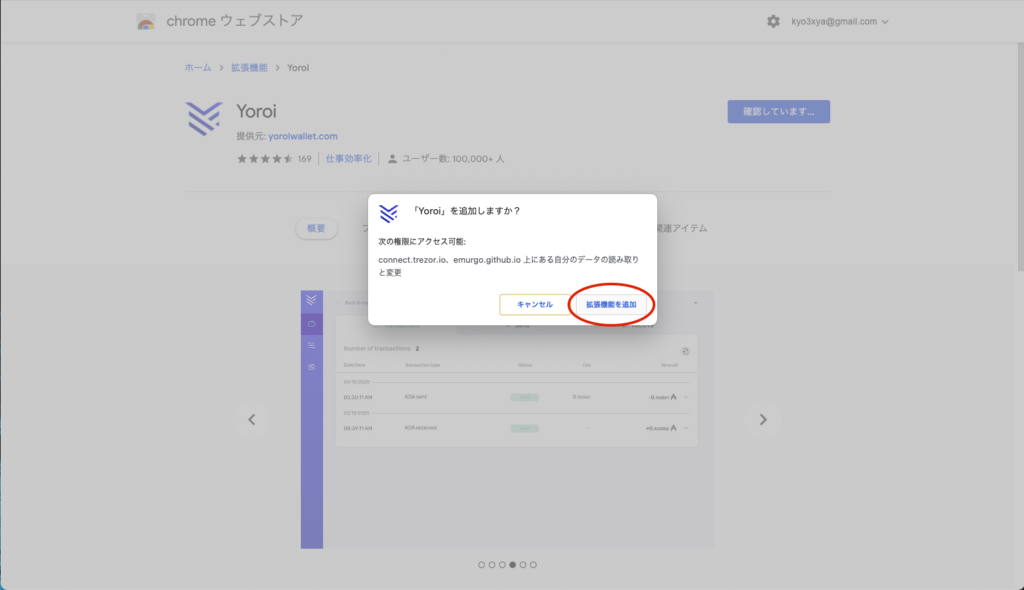Show next screenshot with right arrow

(763, 419)
